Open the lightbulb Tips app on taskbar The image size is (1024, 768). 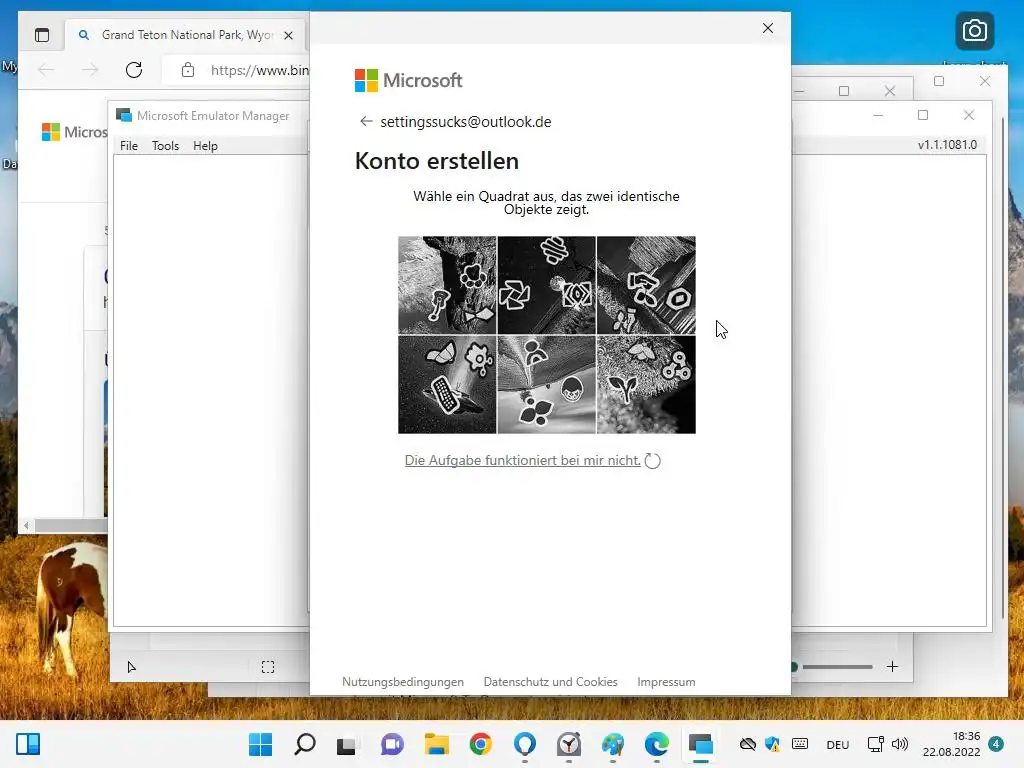click(x=525, y=744)
